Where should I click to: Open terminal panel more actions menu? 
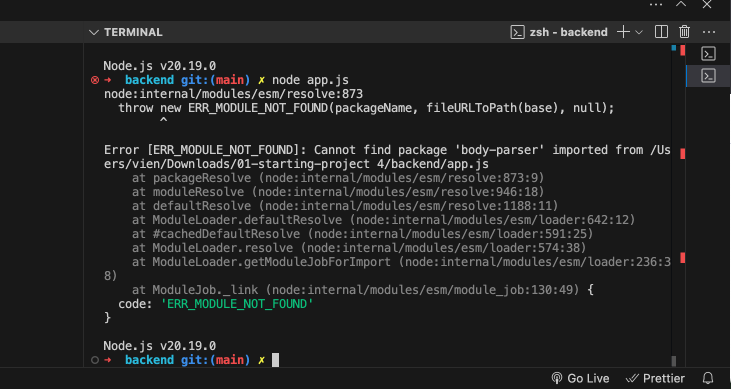(x=709, y=32)
